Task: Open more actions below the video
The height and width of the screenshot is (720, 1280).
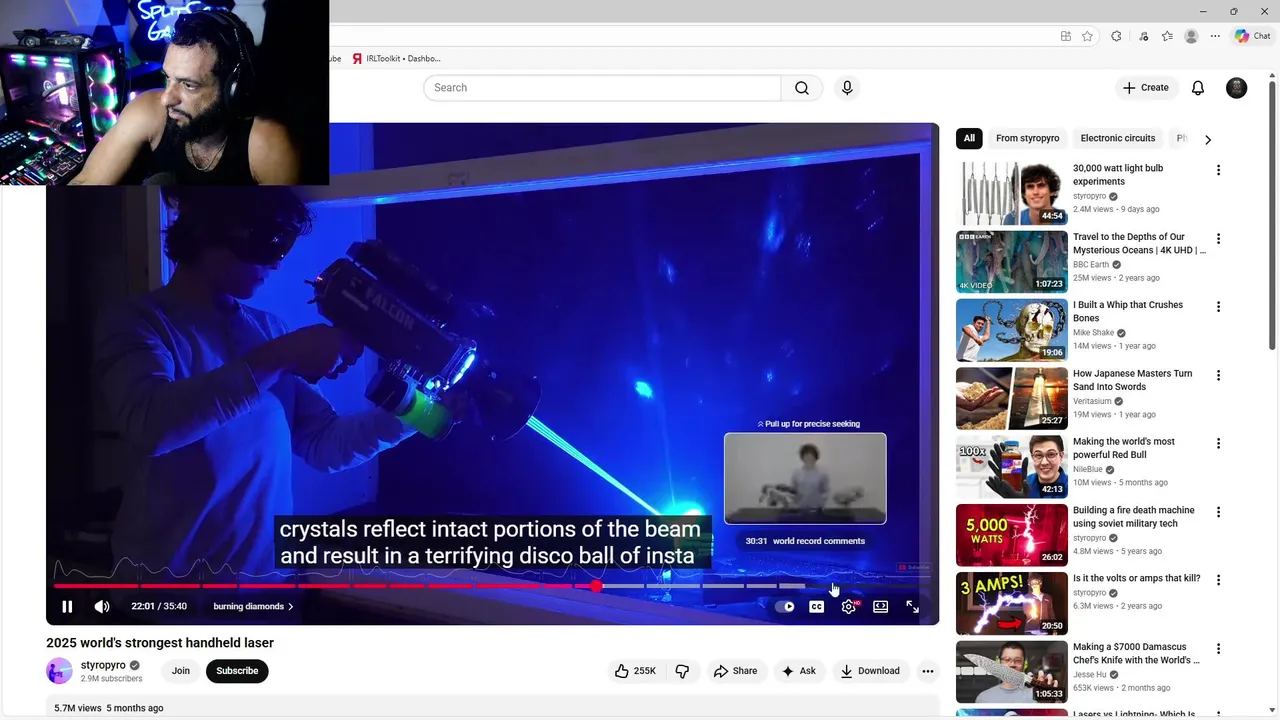Action: click(928, 671)
